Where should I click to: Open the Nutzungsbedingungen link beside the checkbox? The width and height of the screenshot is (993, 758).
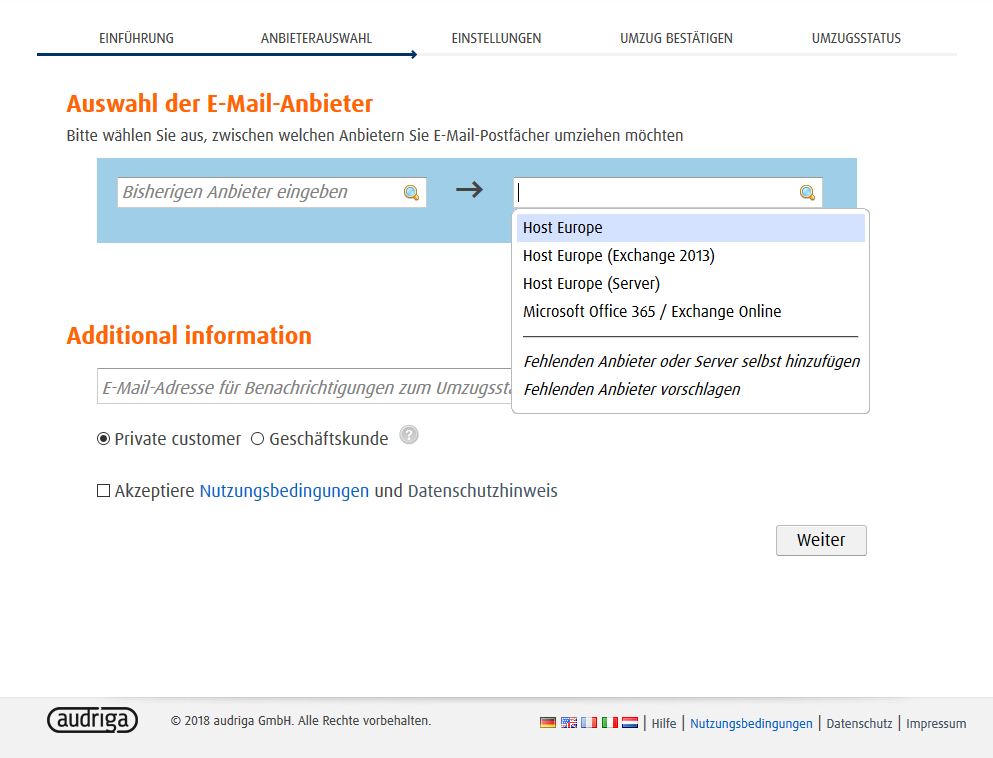tap(284, 491)
